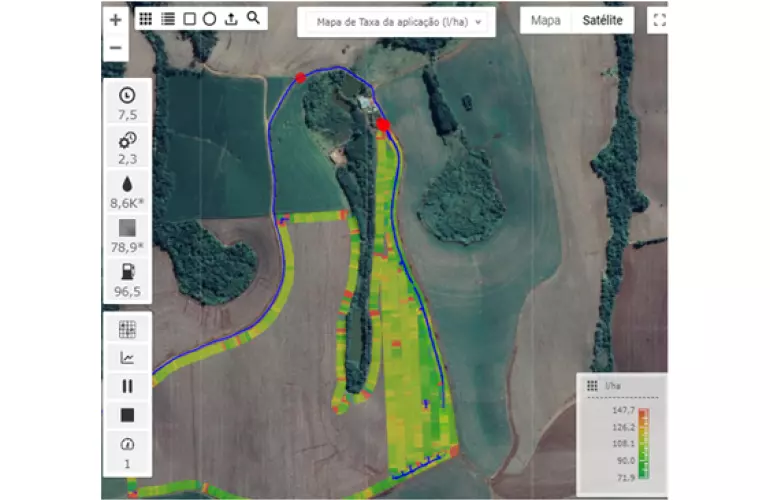Choose the rectangle selection tool
Image resolution: width=770 pixels, height=500 pixels.
pyautogui.click(x=189, y=18)
